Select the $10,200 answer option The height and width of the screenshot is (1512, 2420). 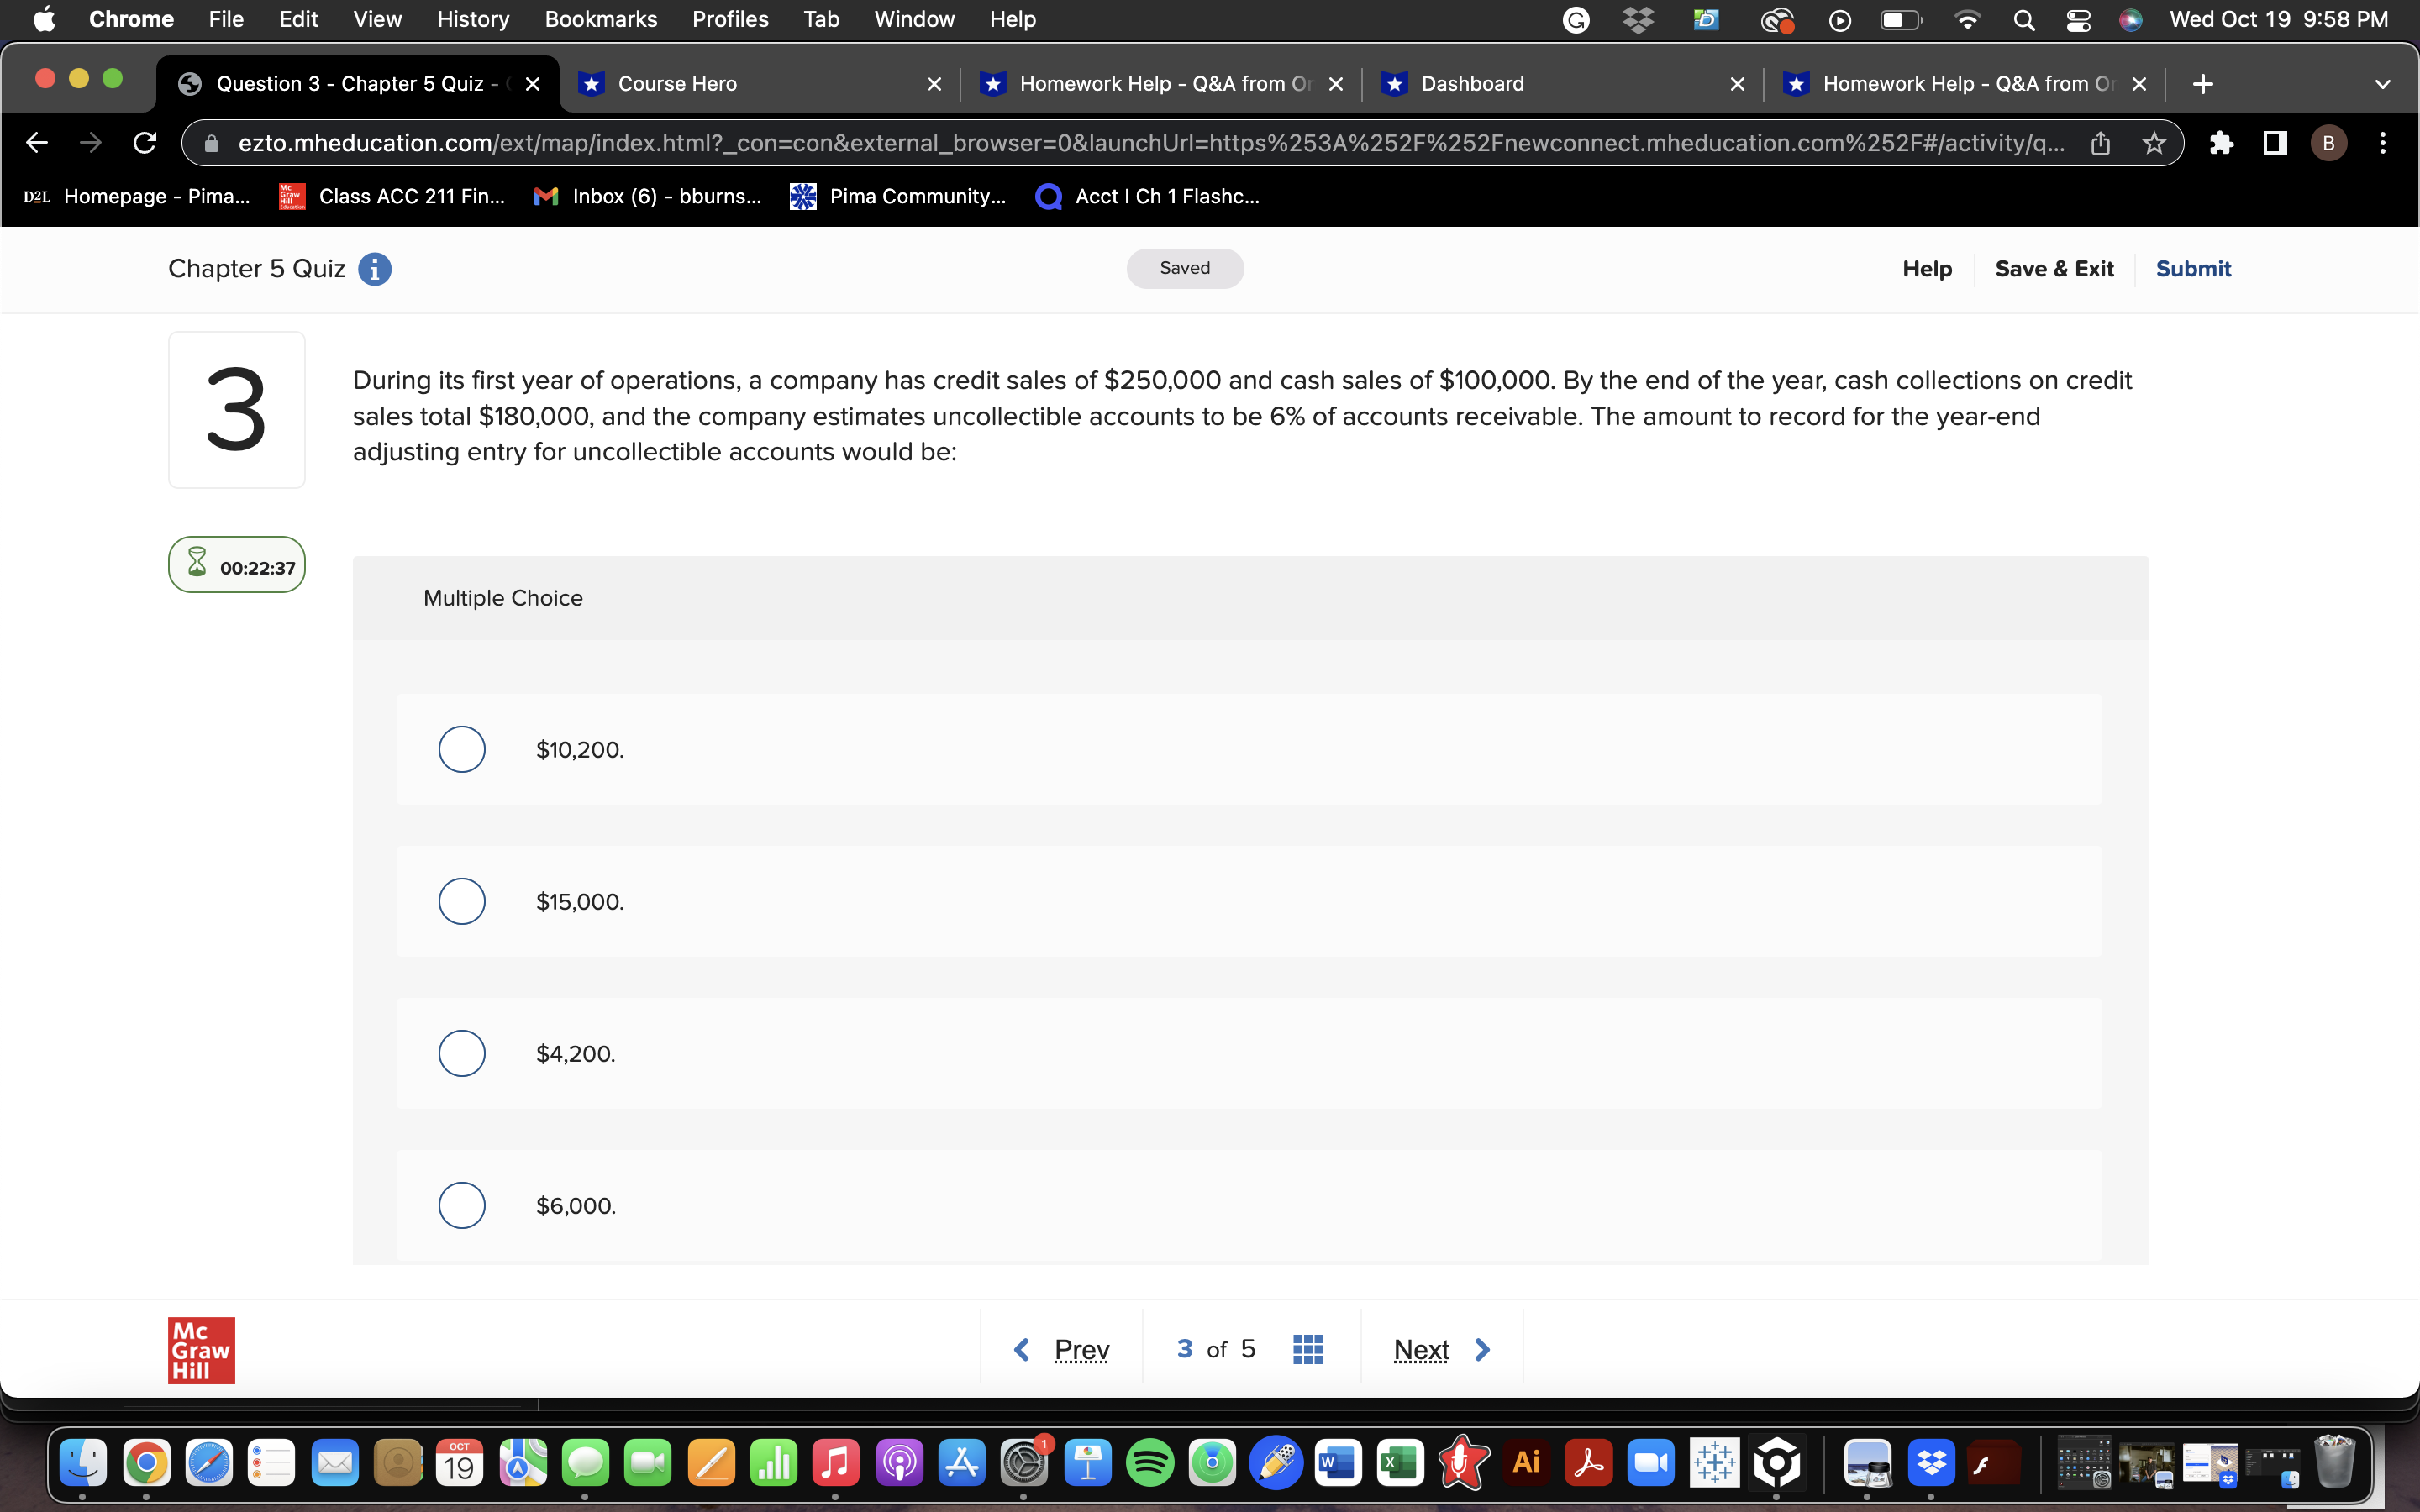click(461, 748)
